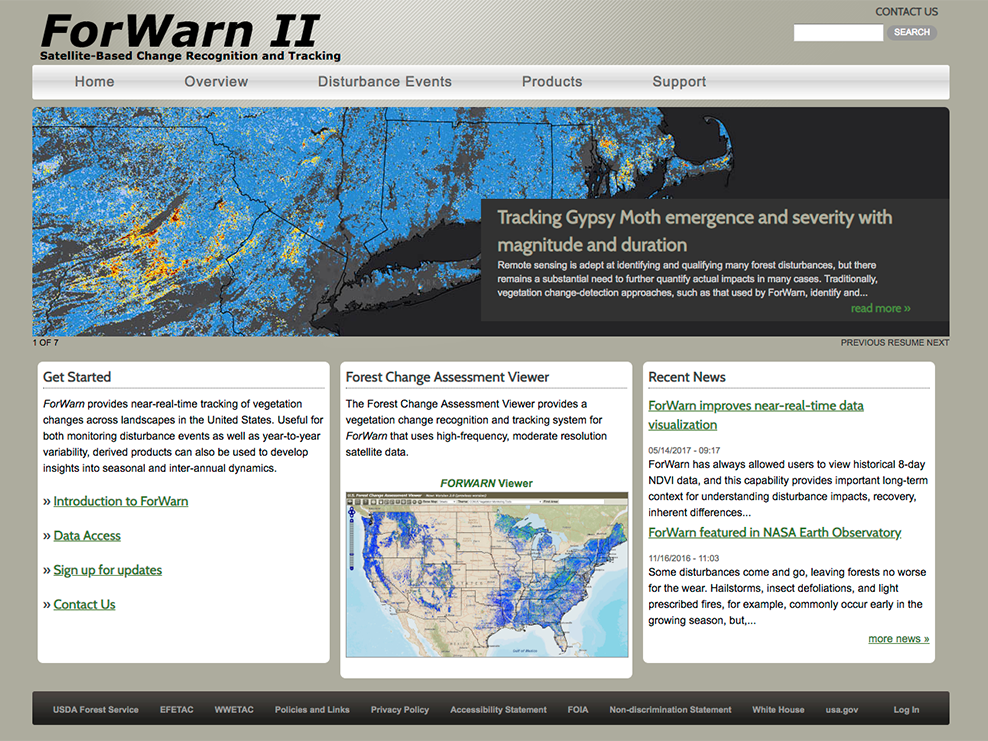Open the Overview menu
988x741 pixels.
pyautogui.click(x=216, y=82)
